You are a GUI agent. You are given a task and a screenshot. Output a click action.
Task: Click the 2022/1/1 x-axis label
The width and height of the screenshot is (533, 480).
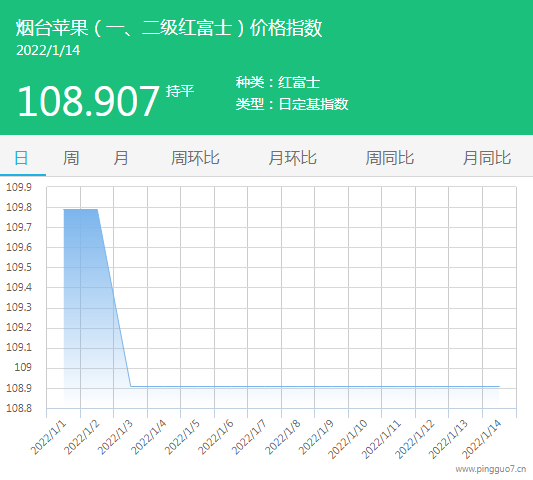(49, 438)
